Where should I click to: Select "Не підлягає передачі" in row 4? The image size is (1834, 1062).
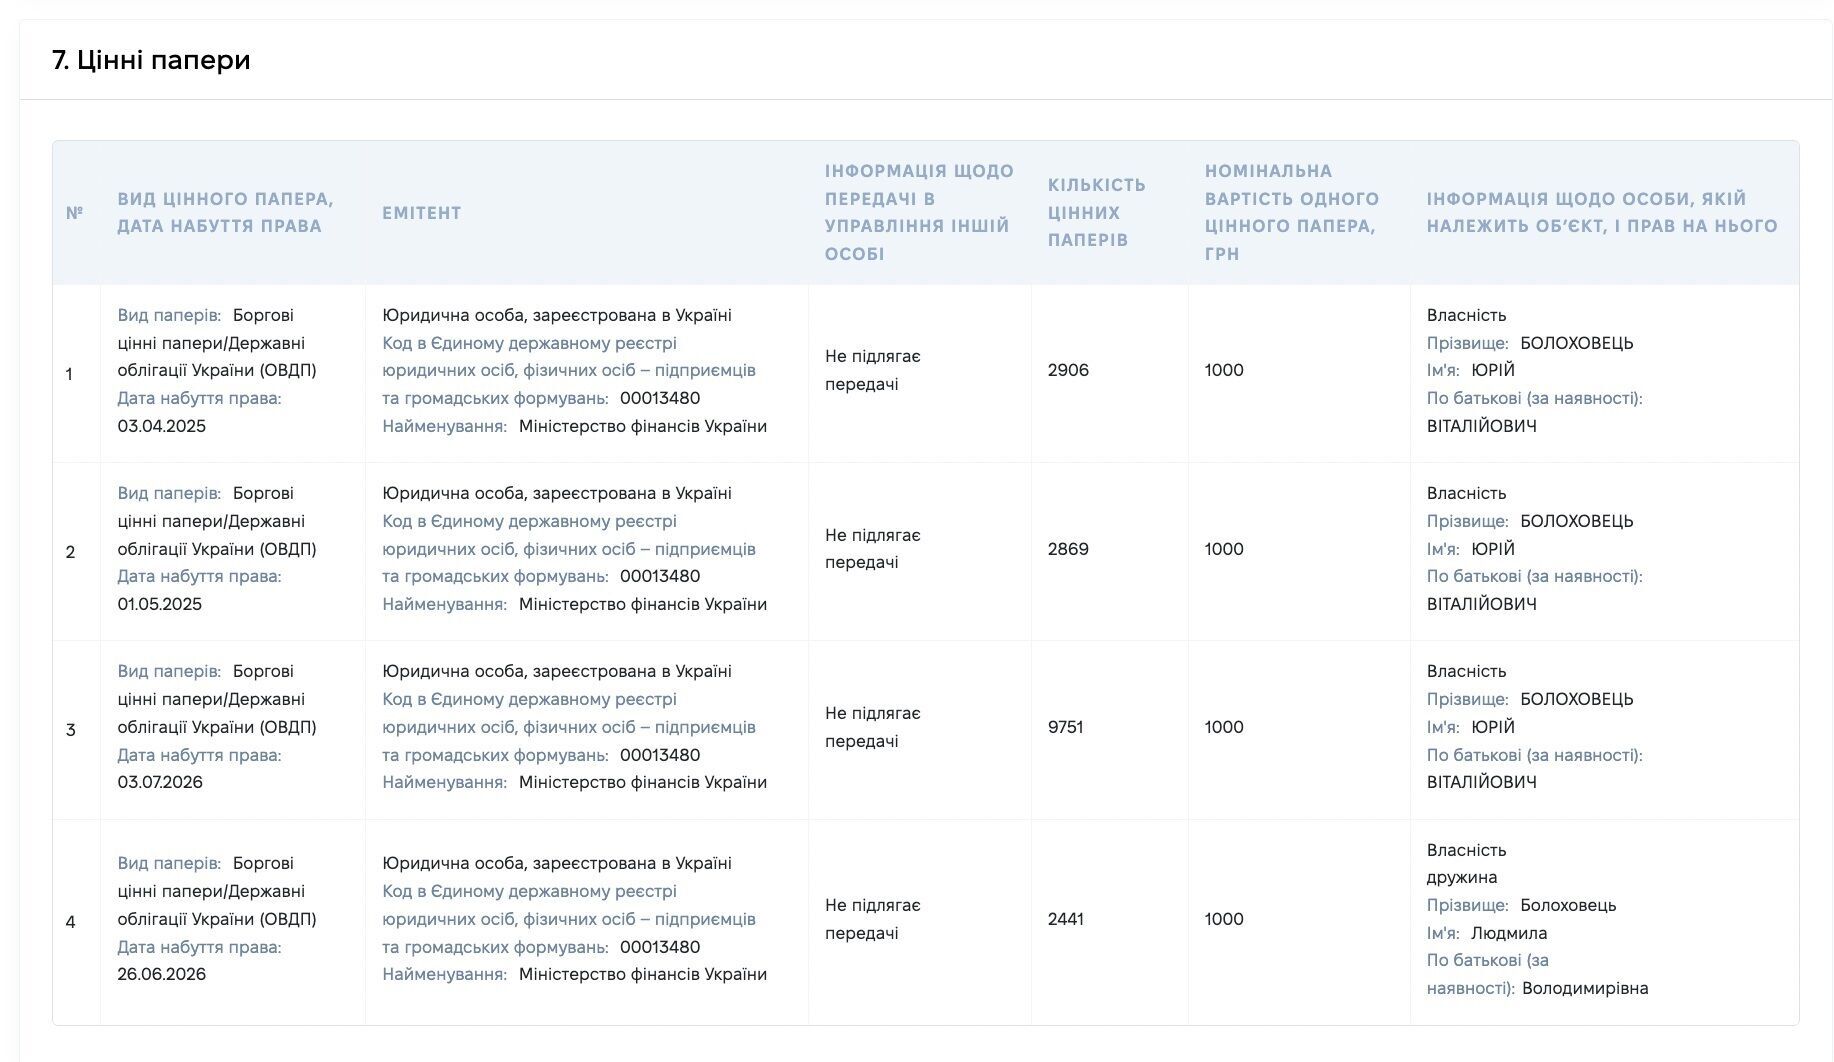pos(873,919)
